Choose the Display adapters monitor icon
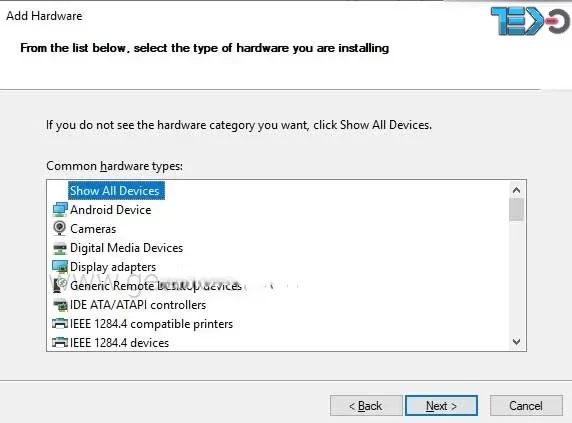The height and width of the screenshot is (423, 572). (x=60, y=267)
